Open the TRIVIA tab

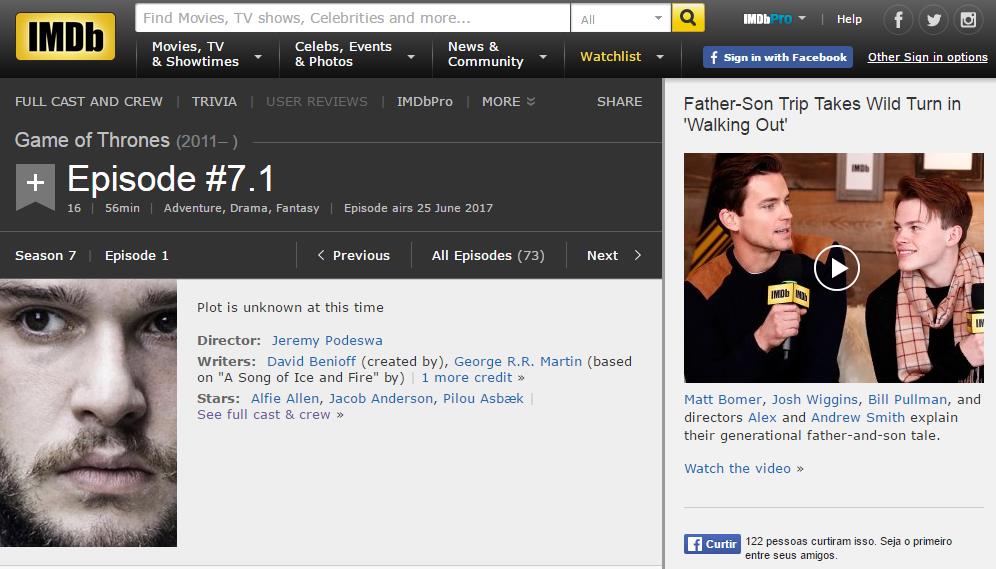[x=214, y=102]
